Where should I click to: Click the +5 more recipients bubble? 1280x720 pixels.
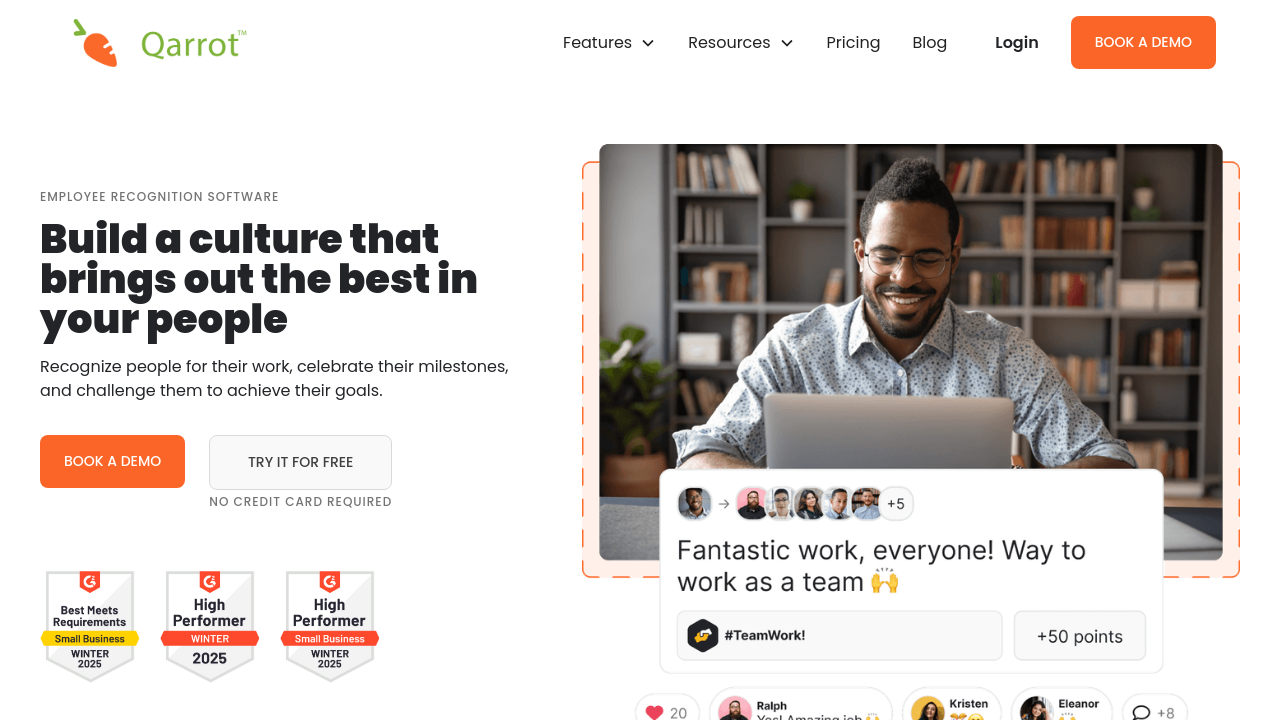pos(895,503)
